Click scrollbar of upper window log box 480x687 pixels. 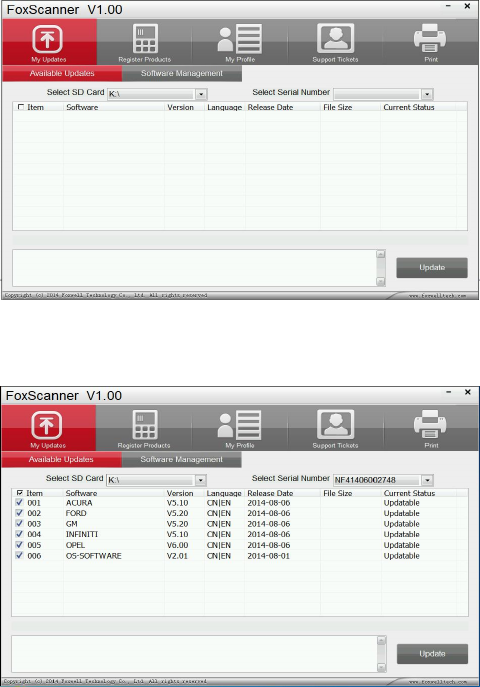381,268
